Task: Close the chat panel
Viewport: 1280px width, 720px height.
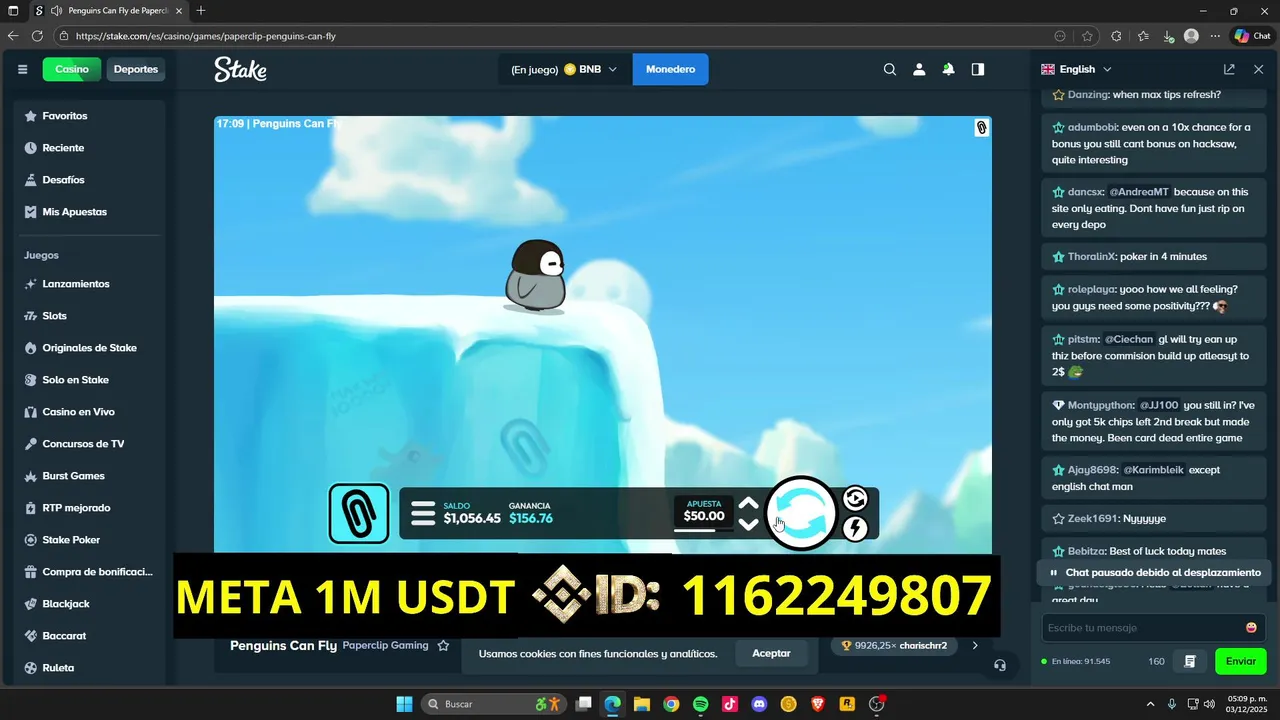Action: tap(1258, 69)
